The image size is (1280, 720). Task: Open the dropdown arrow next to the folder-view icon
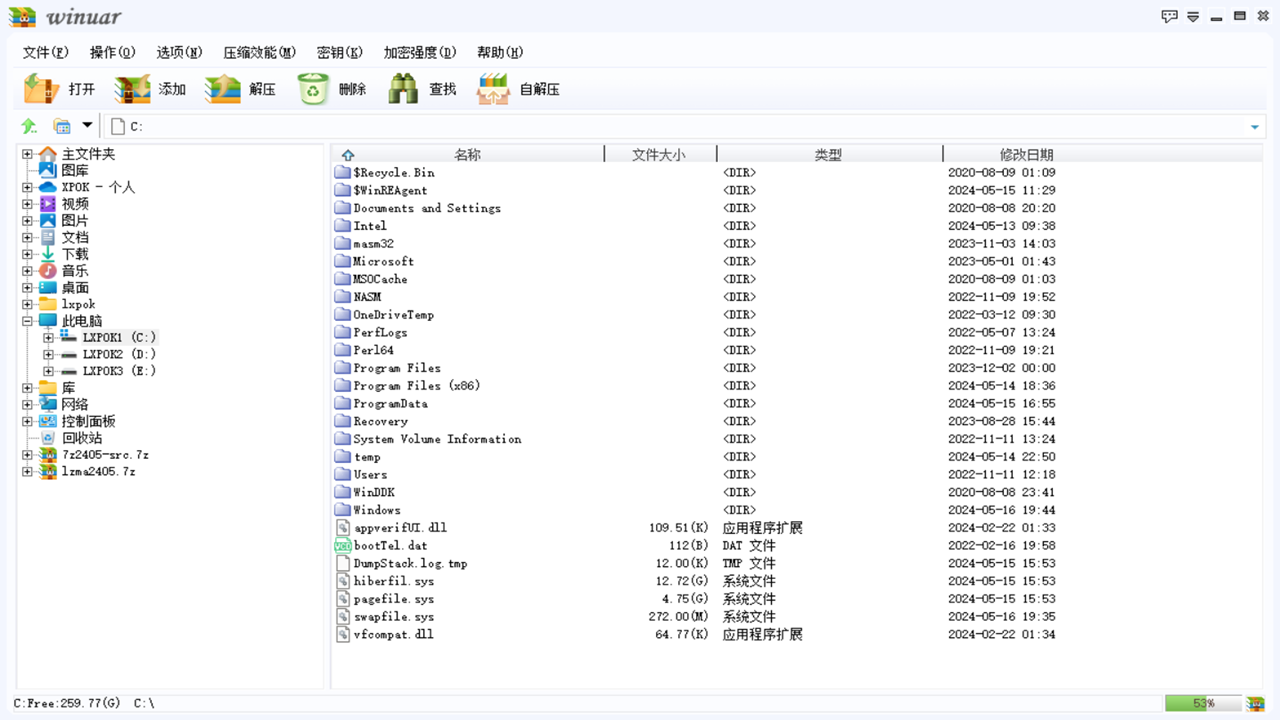click(85, 125)
